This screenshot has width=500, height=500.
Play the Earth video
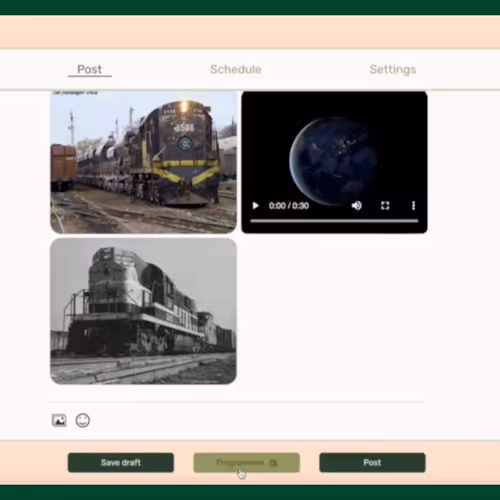256,206
